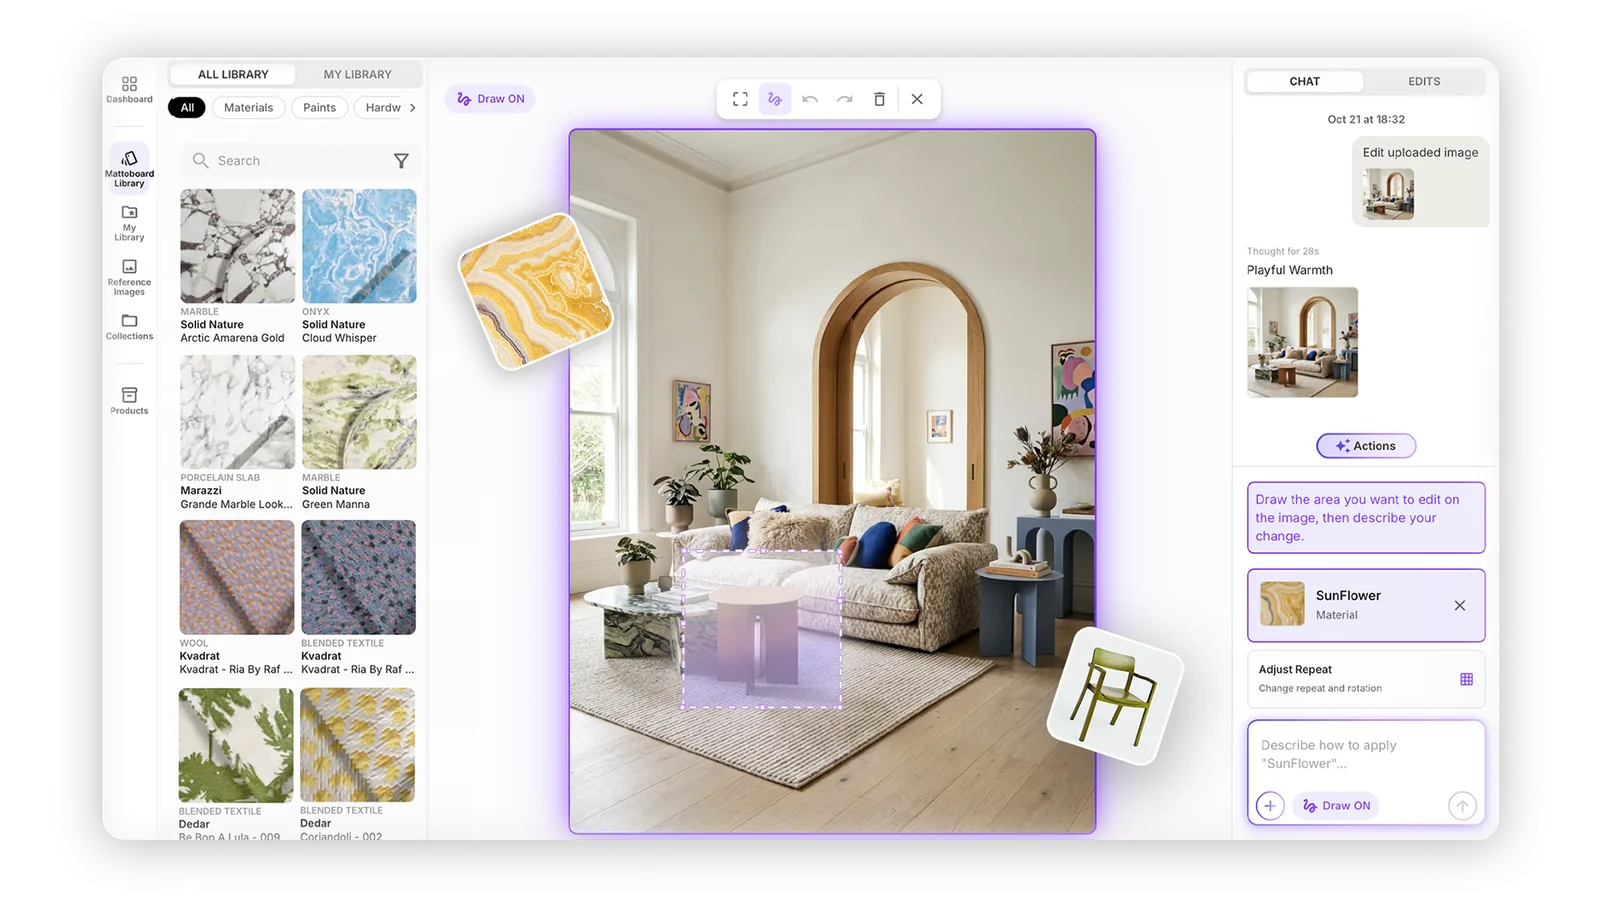Click the floating green chair product card
The height and width of the screenshot is (900, 1600).
point(1115,695)
